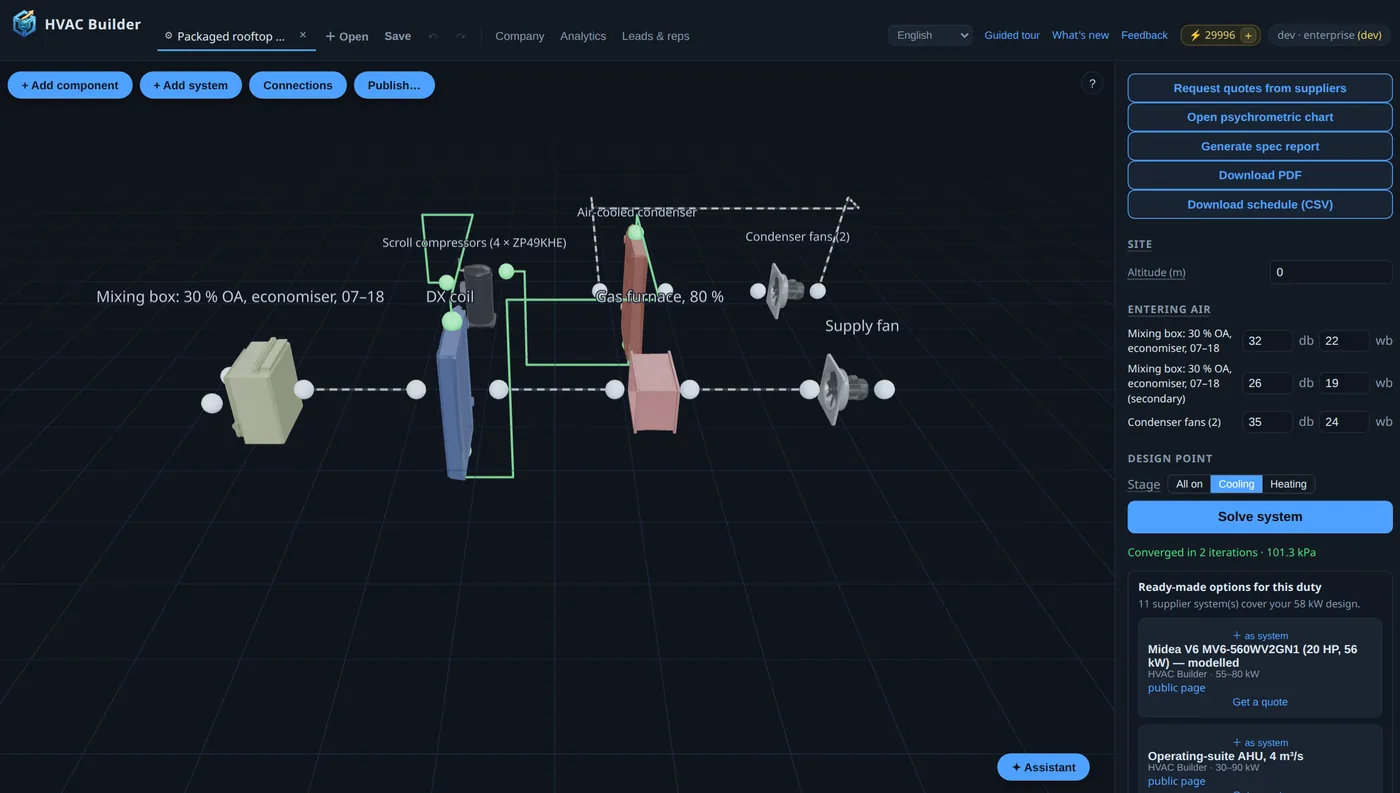Viewport: 1400px width, 793px height.
Task: Request quotes from suppliers
Action: coord(1260,88)
